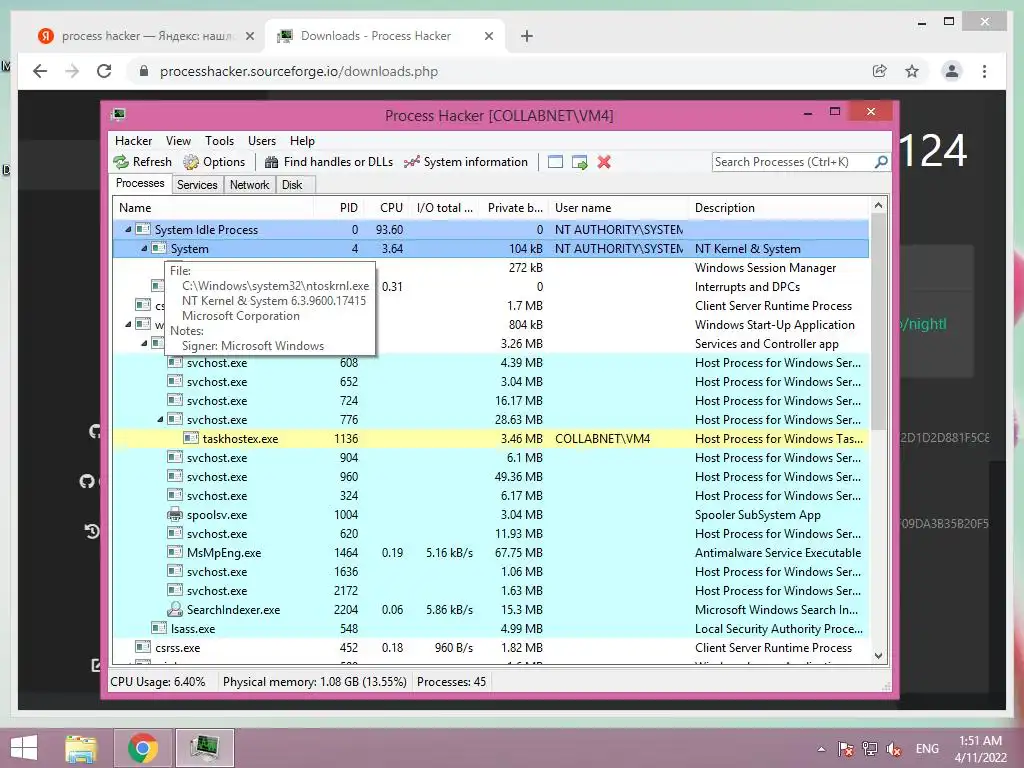This screenshot has height=768, width=1024.
Task: Click process list scrollbar down arrow
Action: [x=878, y=656]
